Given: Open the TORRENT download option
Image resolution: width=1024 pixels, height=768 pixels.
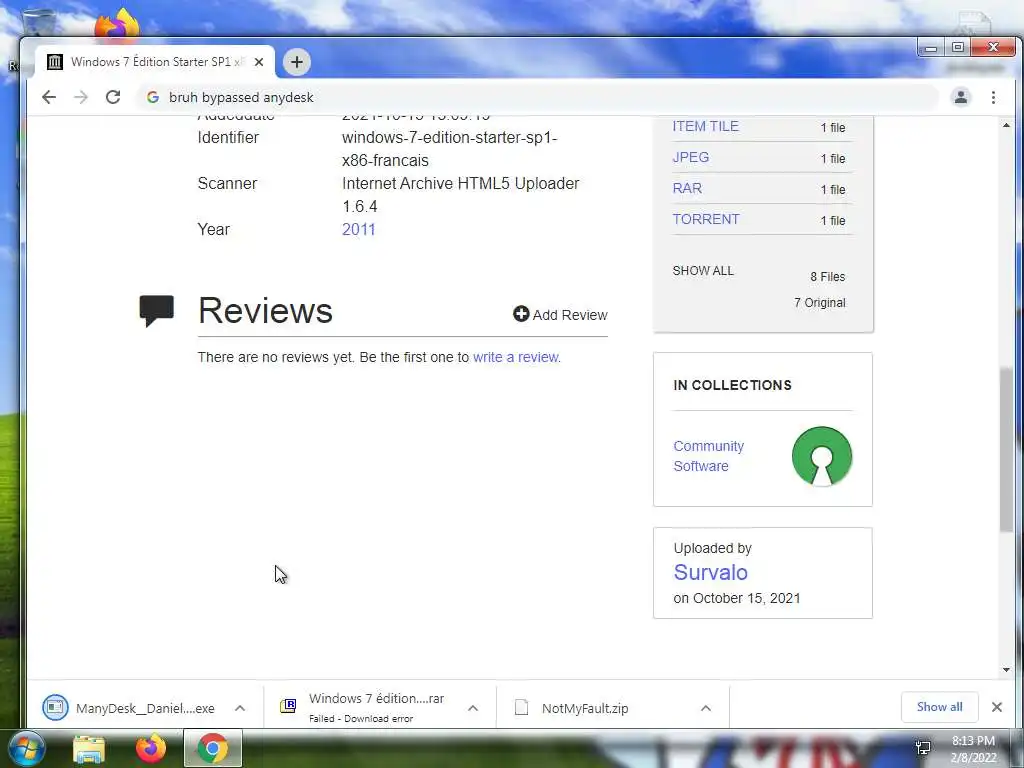Looking at the screenshot, I should point(706,219).
